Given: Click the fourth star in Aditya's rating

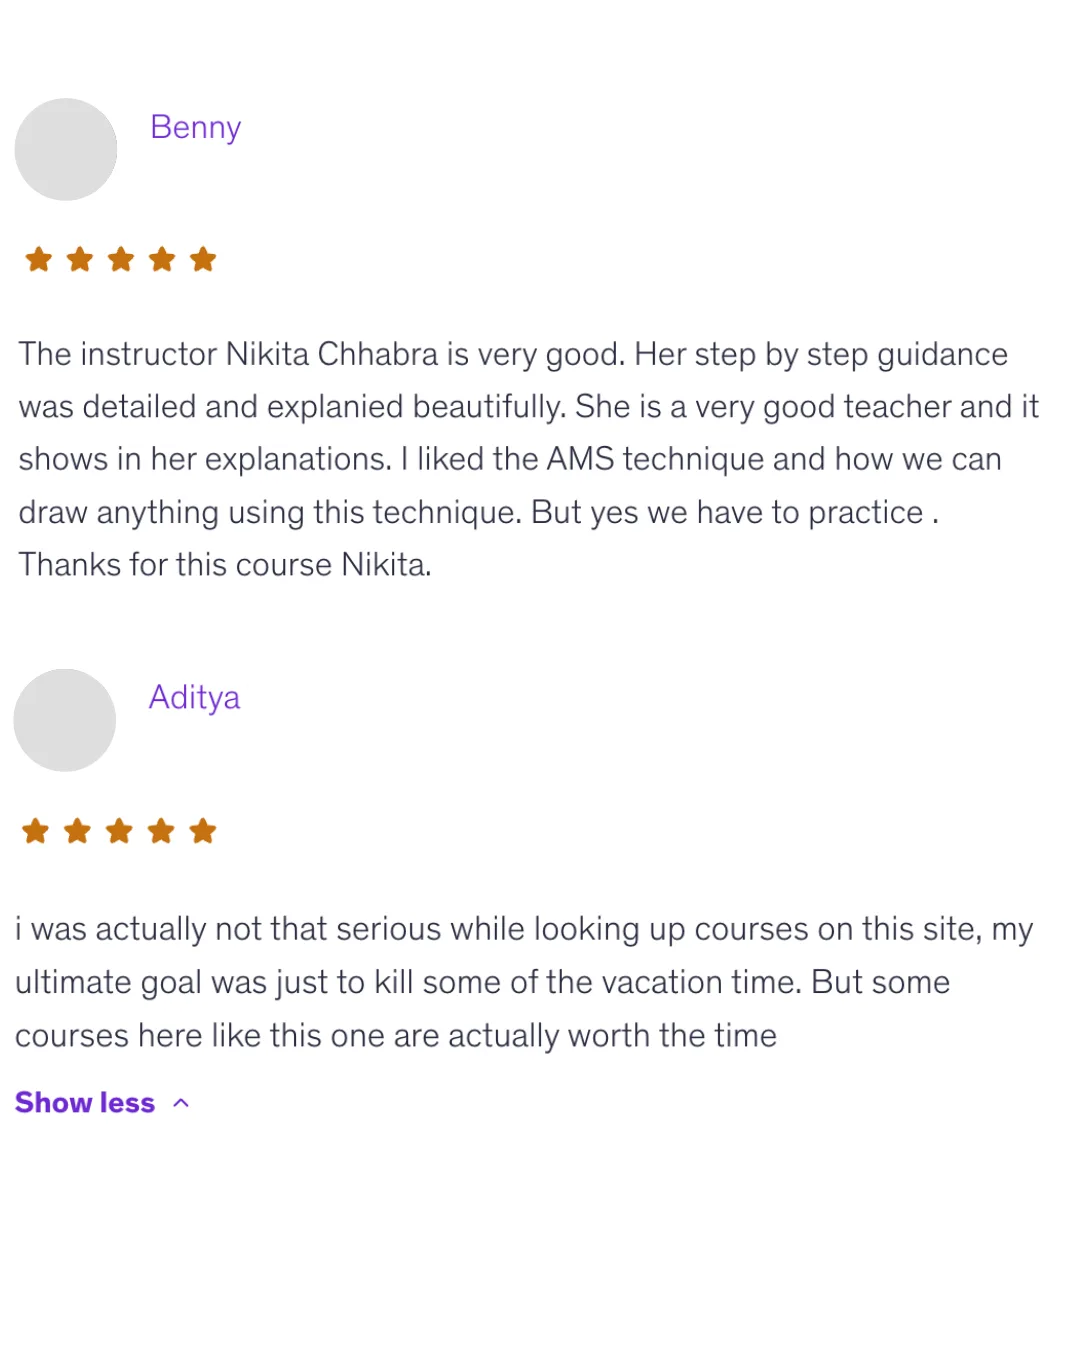Looking at the screenshot, I should 160,830.
